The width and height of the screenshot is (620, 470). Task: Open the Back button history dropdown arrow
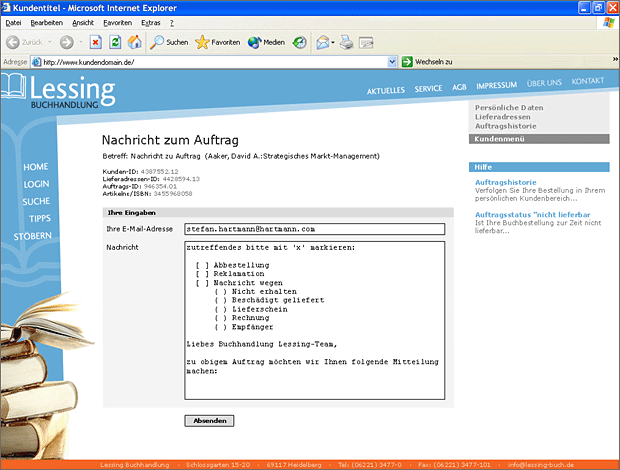coord(50,42)
